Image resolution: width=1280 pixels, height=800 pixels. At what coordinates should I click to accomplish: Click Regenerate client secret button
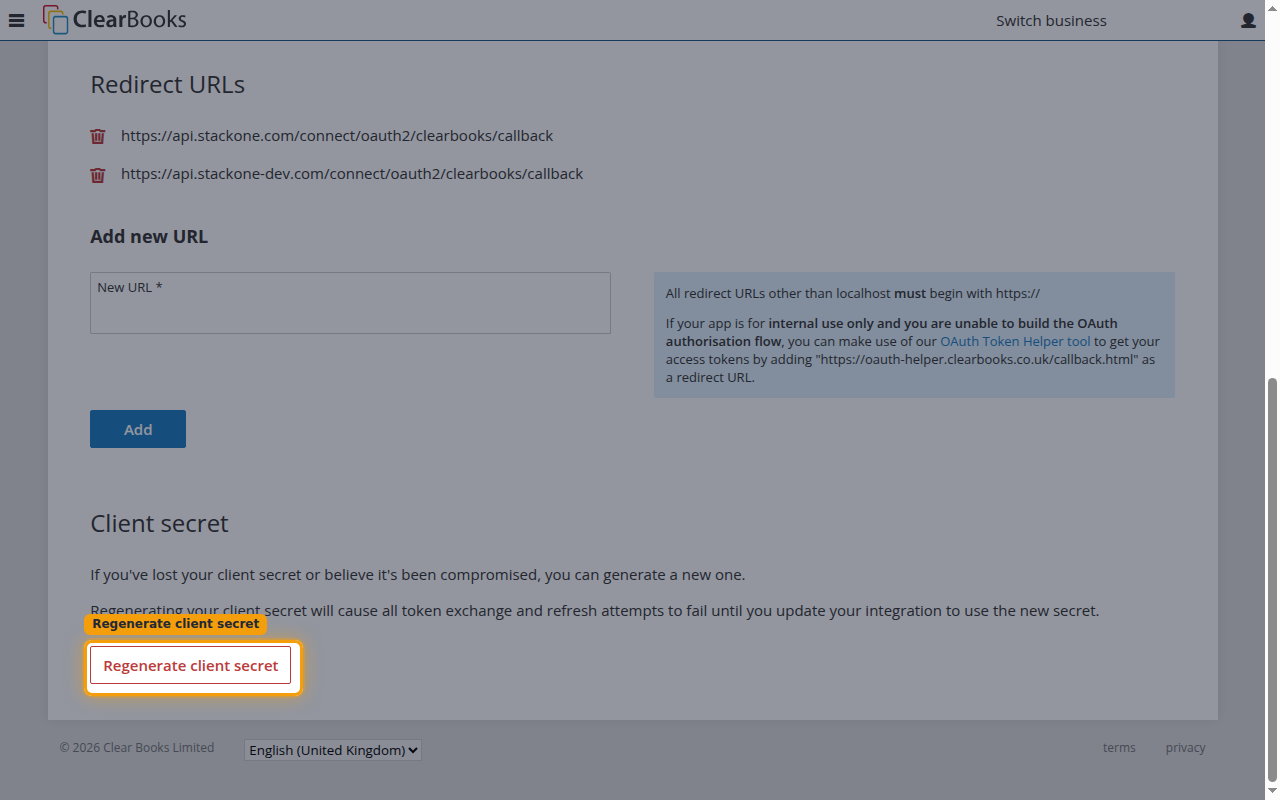[x=190, y=665]
